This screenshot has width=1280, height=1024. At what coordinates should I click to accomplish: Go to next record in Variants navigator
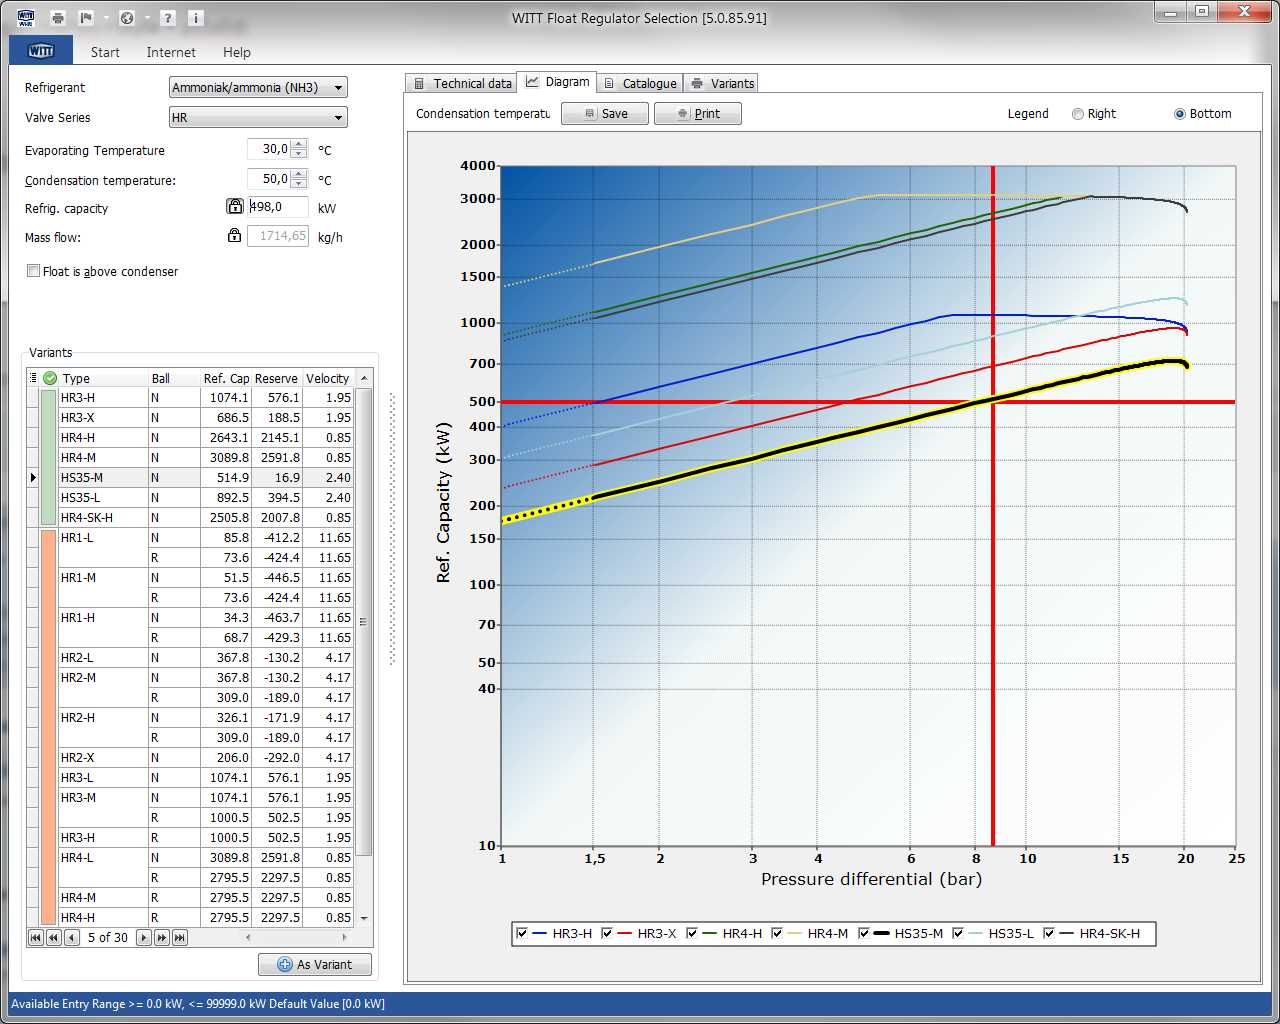click(x=144, y=937)
